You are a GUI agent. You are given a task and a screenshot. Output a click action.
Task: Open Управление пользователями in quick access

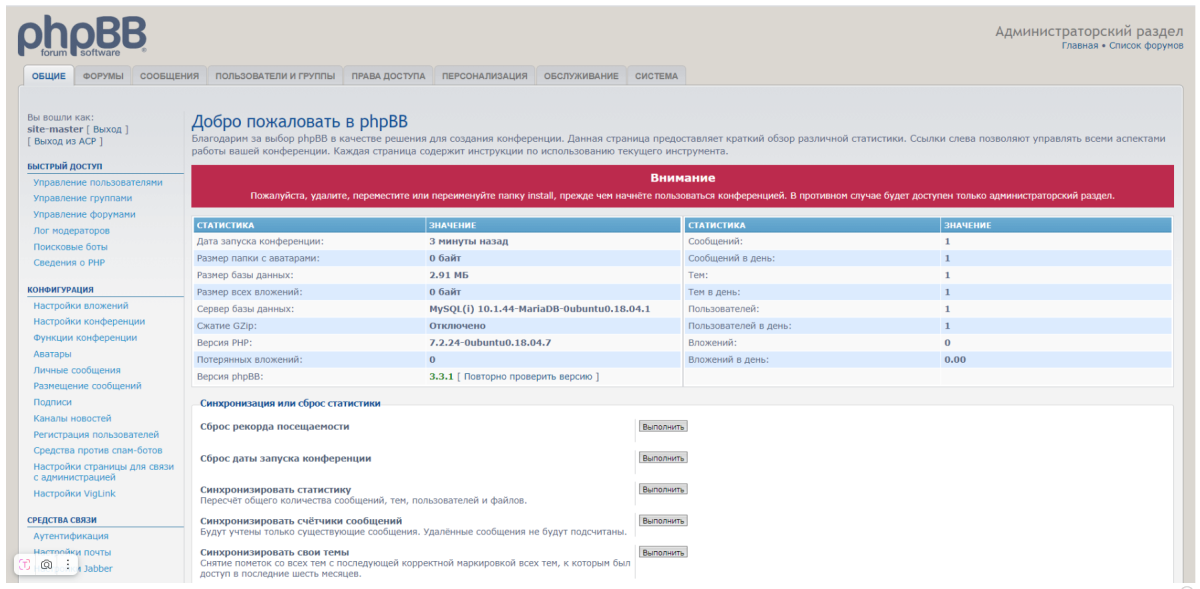[98, 182]
